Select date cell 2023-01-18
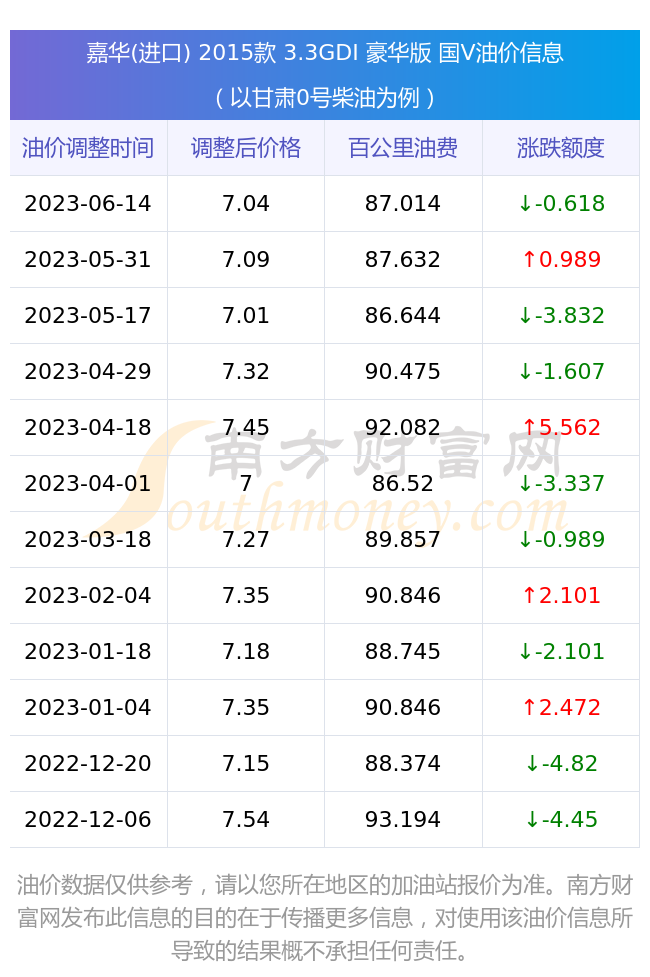Viewport: 650px width, 977px height. coord(88,652)
